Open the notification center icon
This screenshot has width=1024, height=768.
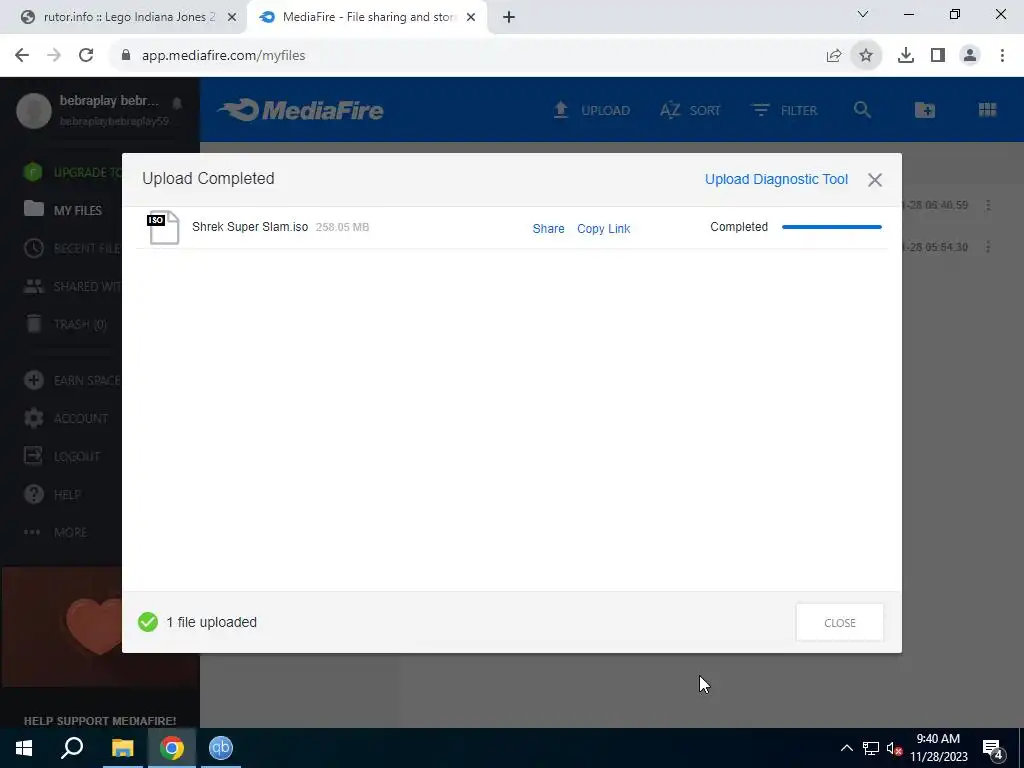point(992,748)
